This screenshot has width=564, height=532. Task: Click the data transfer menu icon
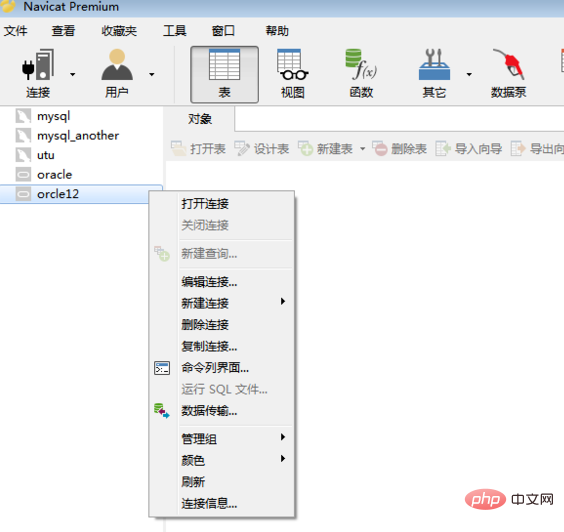(162, 411)
